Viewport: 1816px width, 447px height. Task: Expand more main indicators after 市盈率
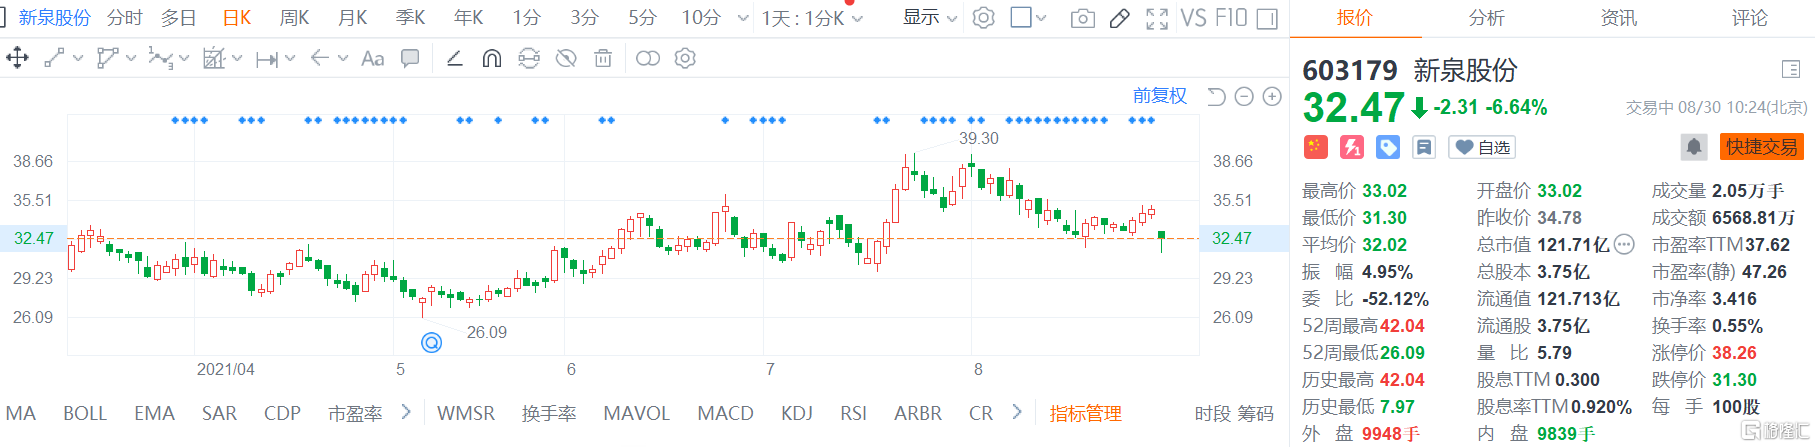click(x=405, y=412)
